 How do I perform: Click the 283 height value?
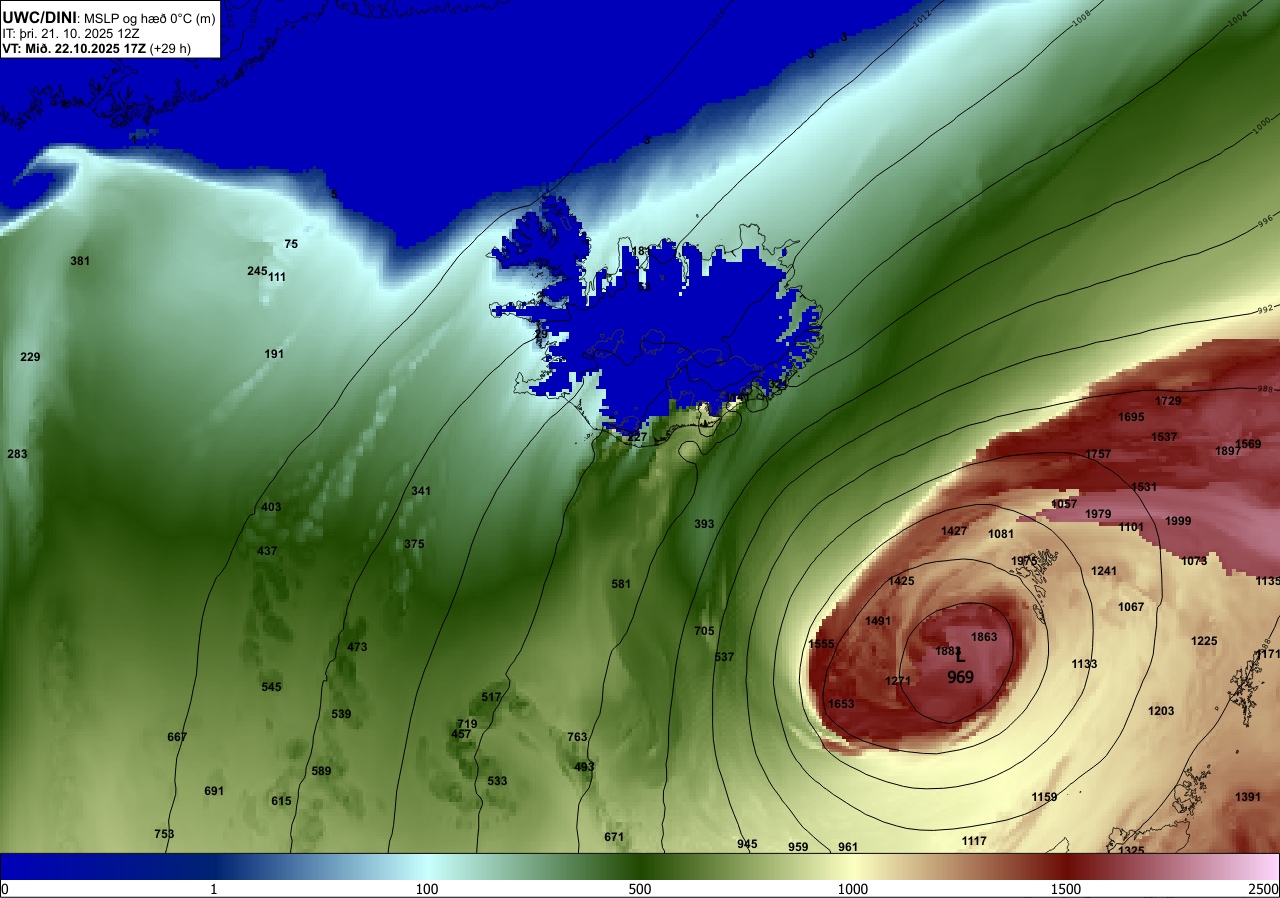[x=17, y=454]
